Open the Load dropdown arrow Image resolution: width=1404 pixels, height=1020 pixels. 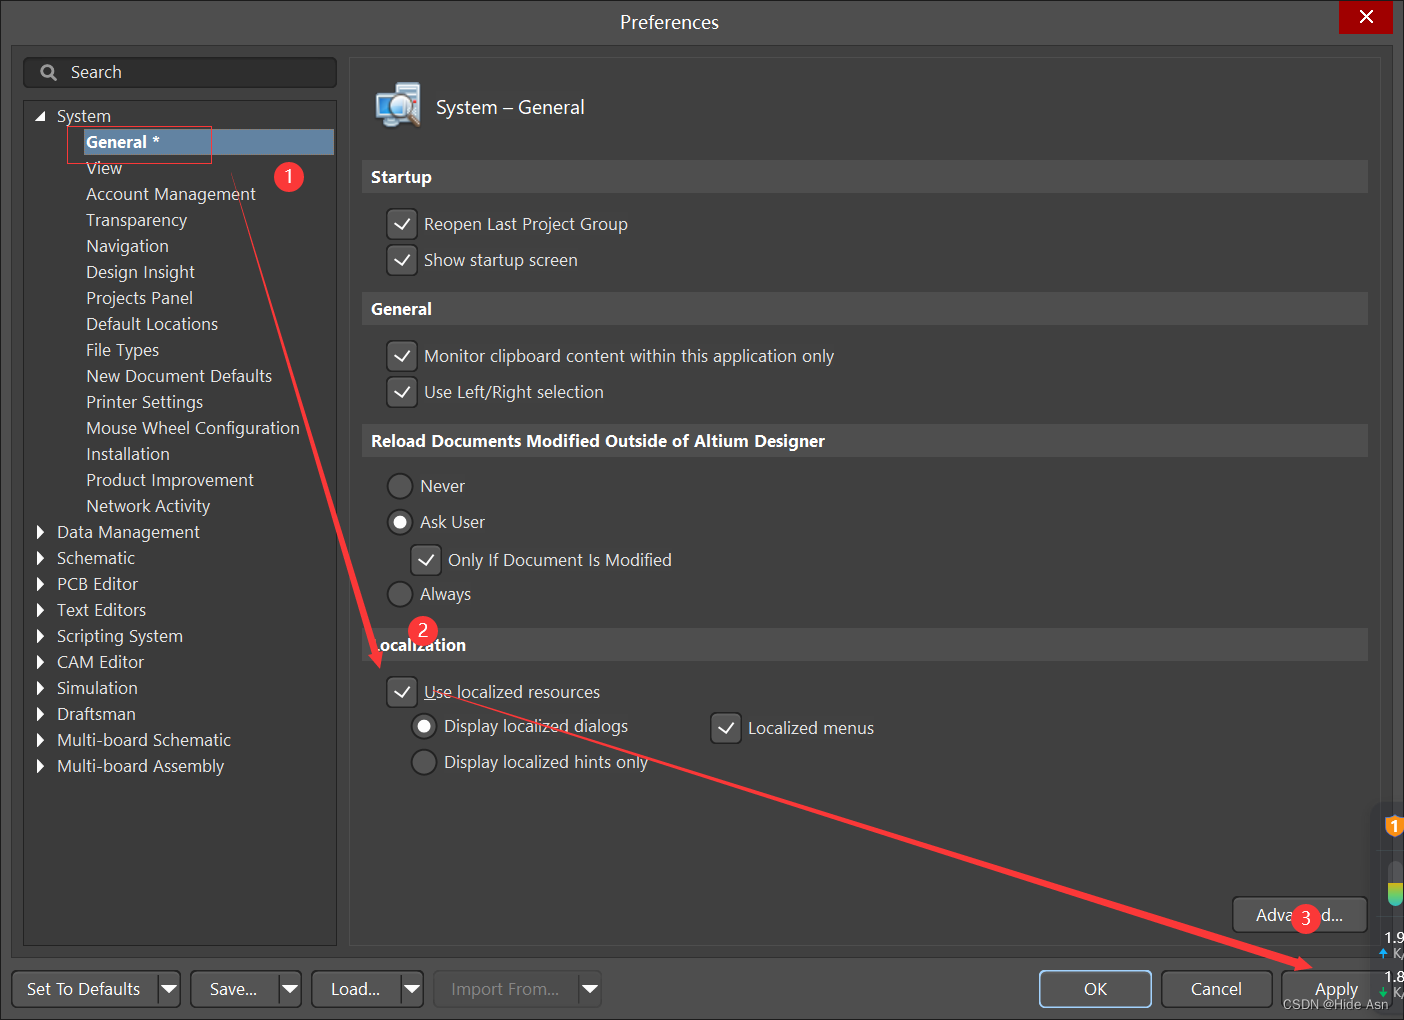click(412, 989)
